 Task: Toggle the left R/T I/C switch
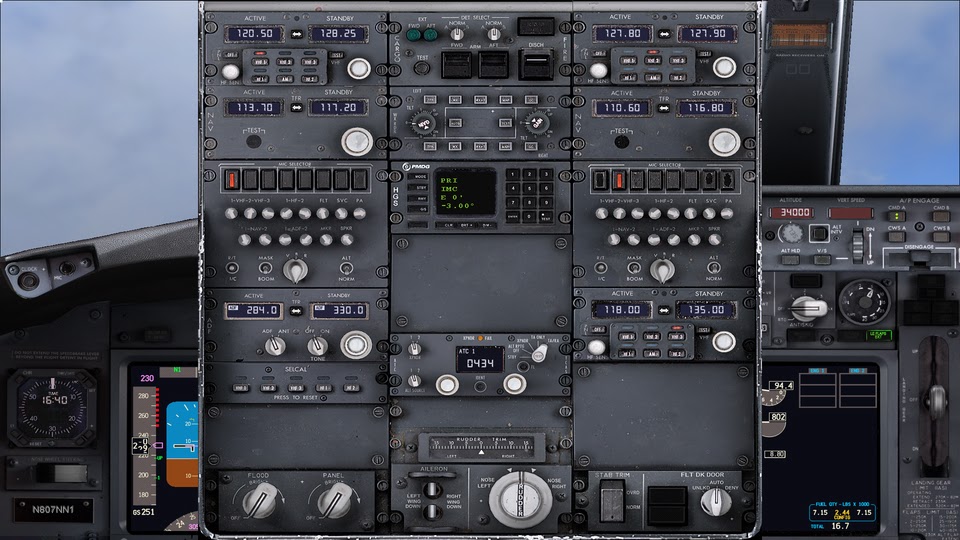(x=232, y=268)
